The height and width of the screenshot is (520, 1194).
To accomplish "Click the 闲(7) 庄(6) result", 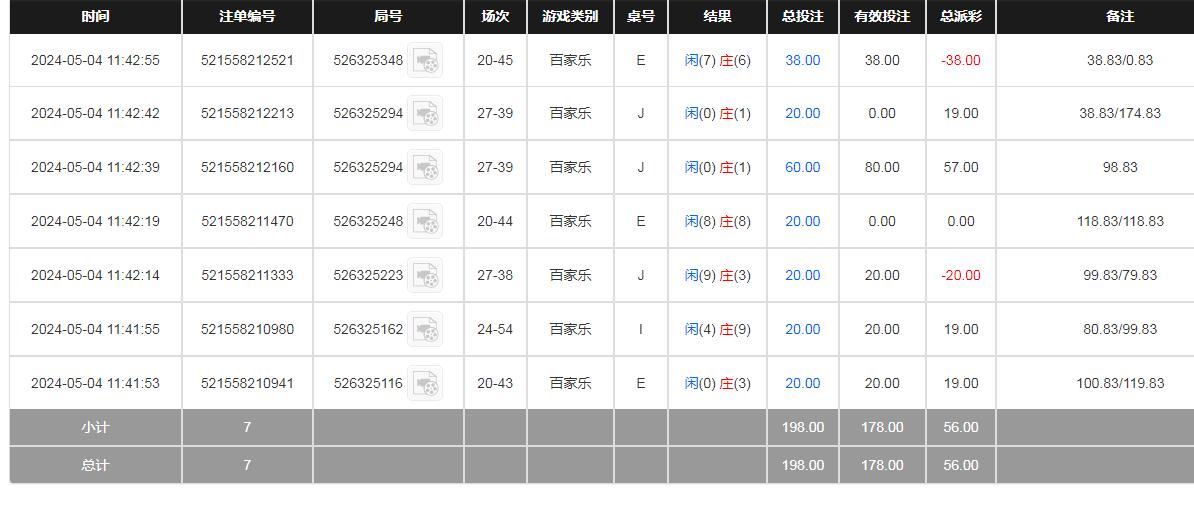I will (x=717, y=61).
